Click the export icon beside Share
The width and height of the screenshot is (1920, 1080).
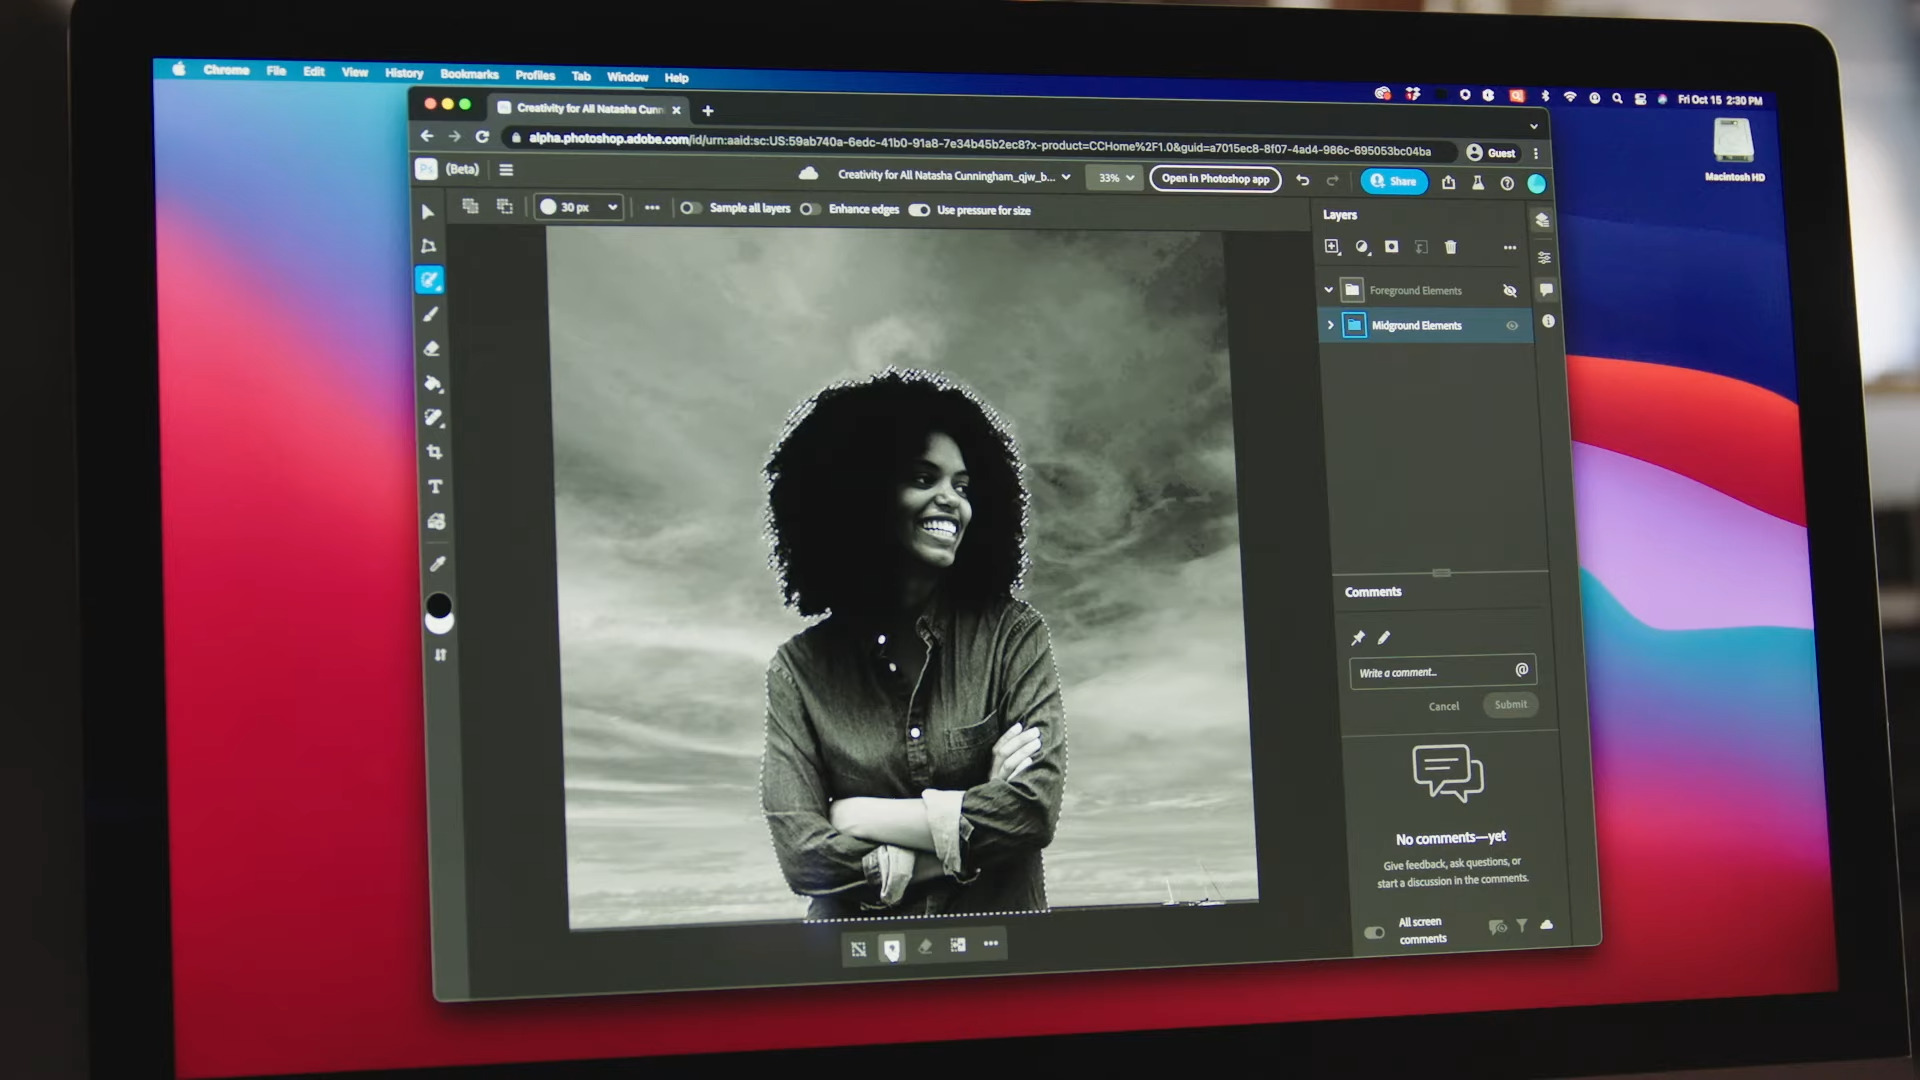pyautogui.click(x=1448, y=182)
